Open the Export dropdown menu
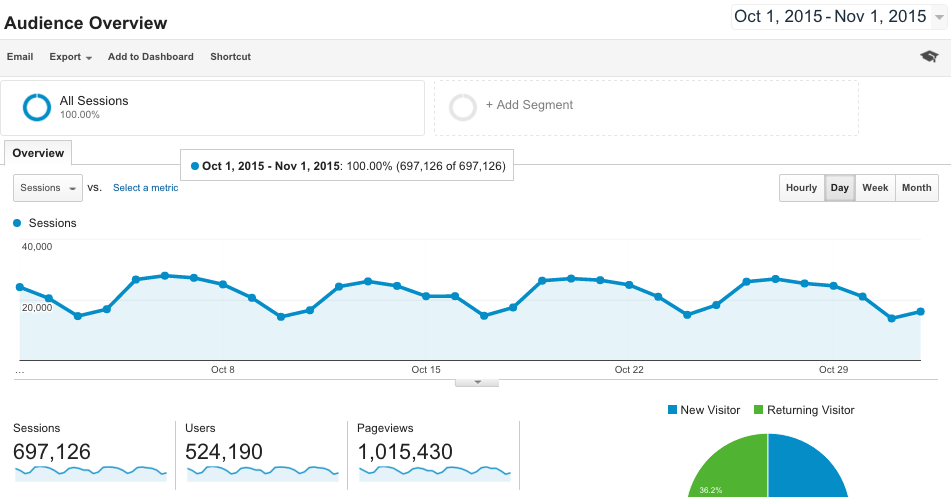This screenshot has height=497, width=951. [70, 56]
